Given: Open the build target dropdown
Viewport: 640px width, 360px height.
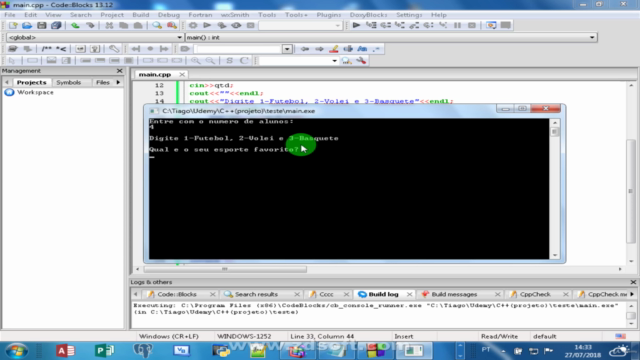Looking at the screenshot, I should (338, 25).
